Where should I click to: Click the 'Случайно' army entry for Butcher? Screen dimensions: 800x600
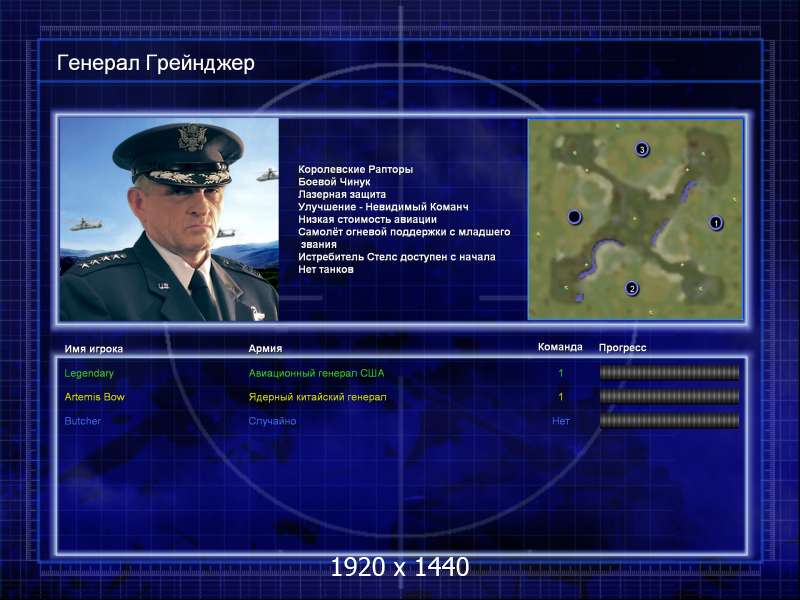(273, 421)
